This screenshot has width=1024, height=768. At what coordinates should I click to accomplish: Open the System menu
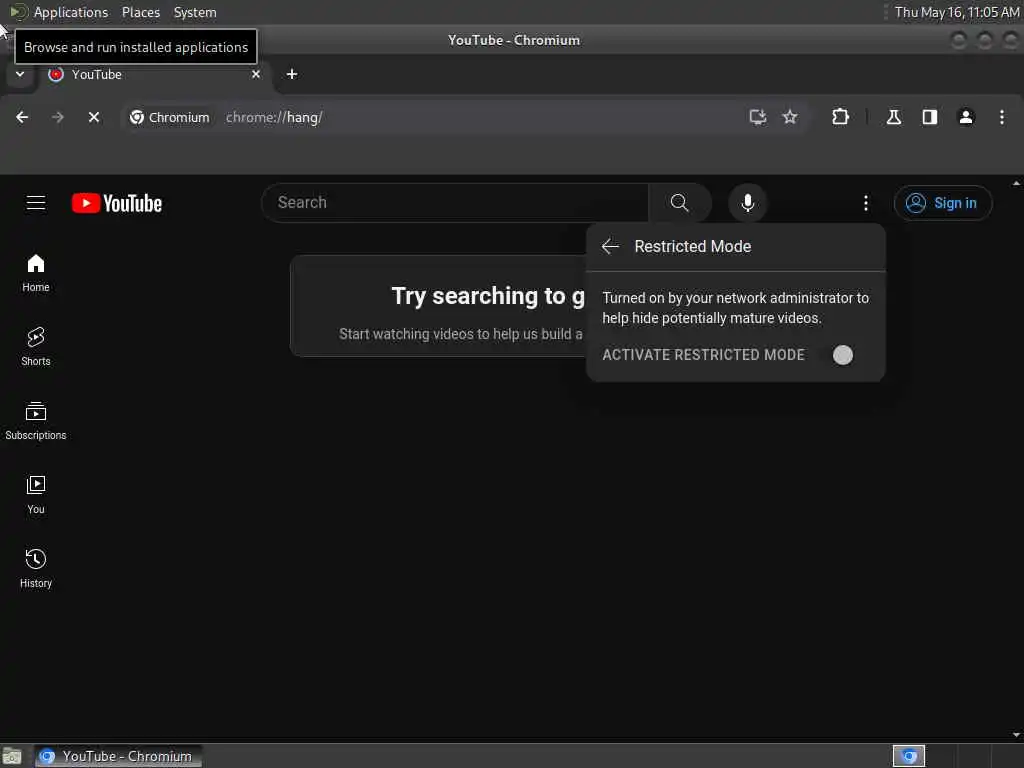click(195, 12)
